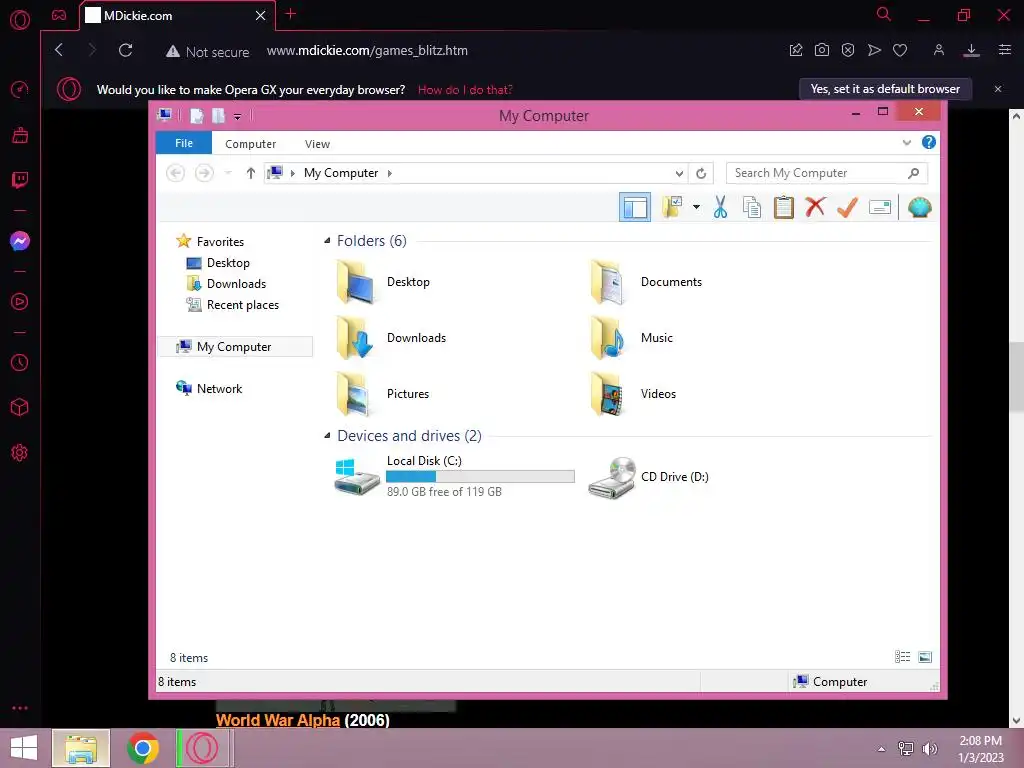Select Recent places in navigation pane
This screenshot has height=768, width=1024.
pos(232,304)
